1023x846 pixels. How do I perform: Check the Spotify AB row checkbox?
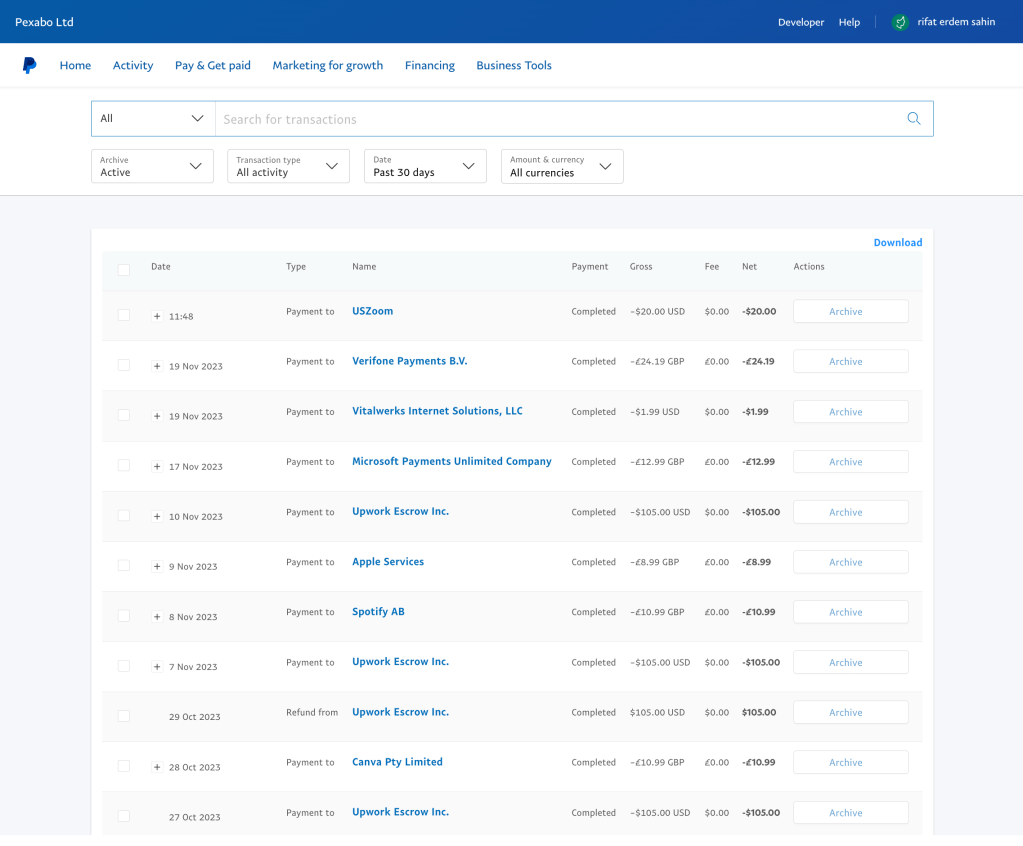(x=123, y=616)
